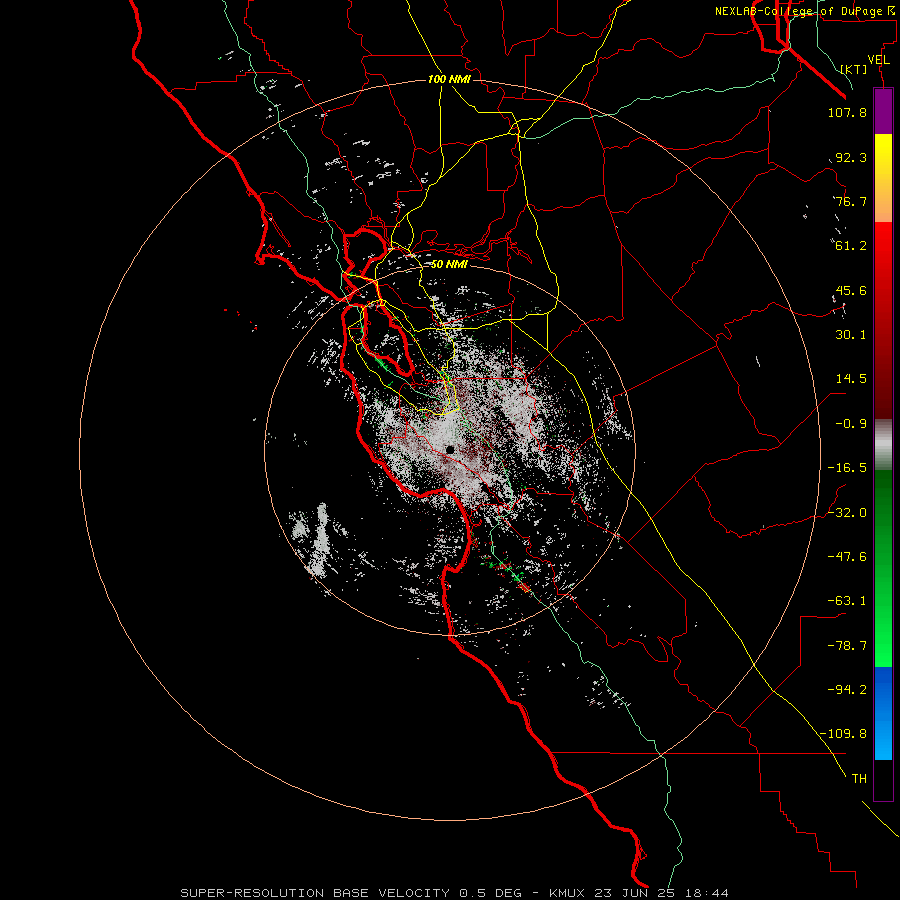Click the '0.5 DEG' elevation text in the caption
This screenshot has width=900, height=900.
pyautogui.click(x=490, y=893)
